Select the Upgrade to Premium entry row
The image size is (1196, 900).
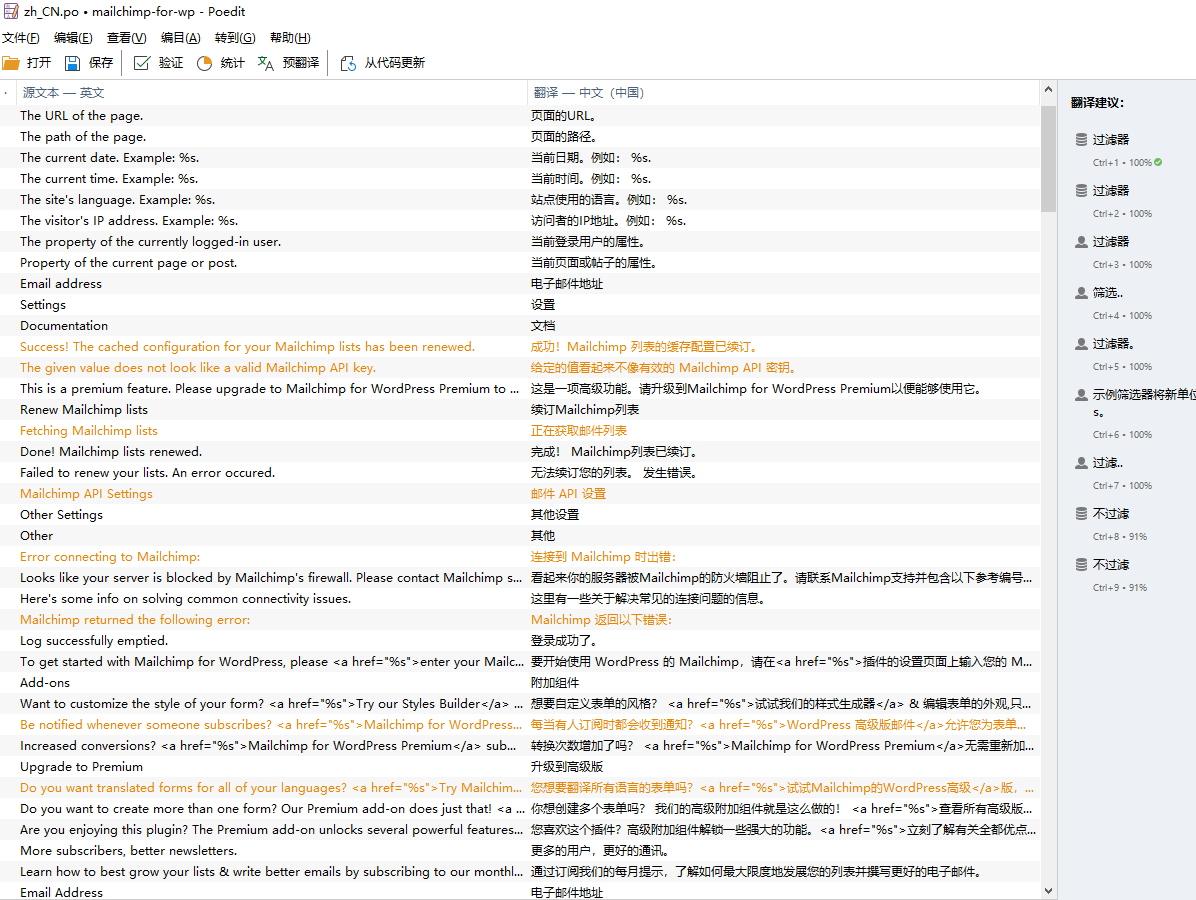pyautogui.click(x=300, y=766)
